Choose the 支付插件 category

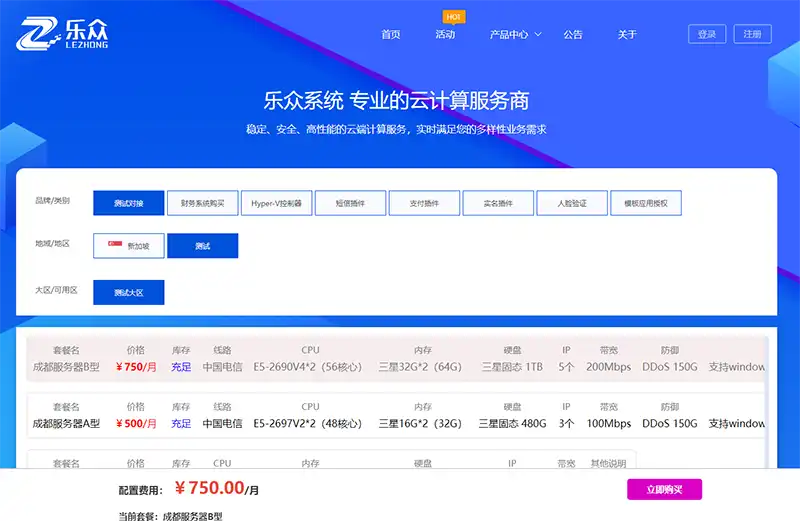tap(424, 203)
